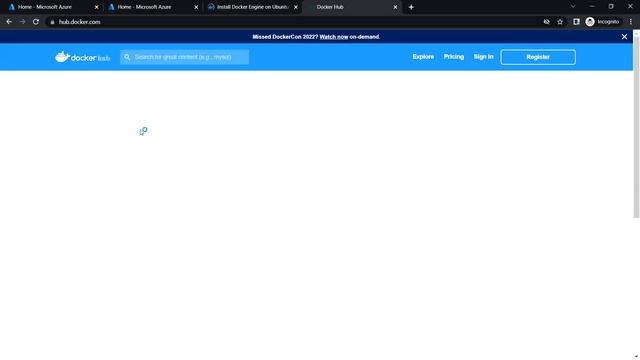Image resolution: width=640 pixels, height=360 pixels.
Task: Open the tab search dropdown chevron
Action: 573,7
